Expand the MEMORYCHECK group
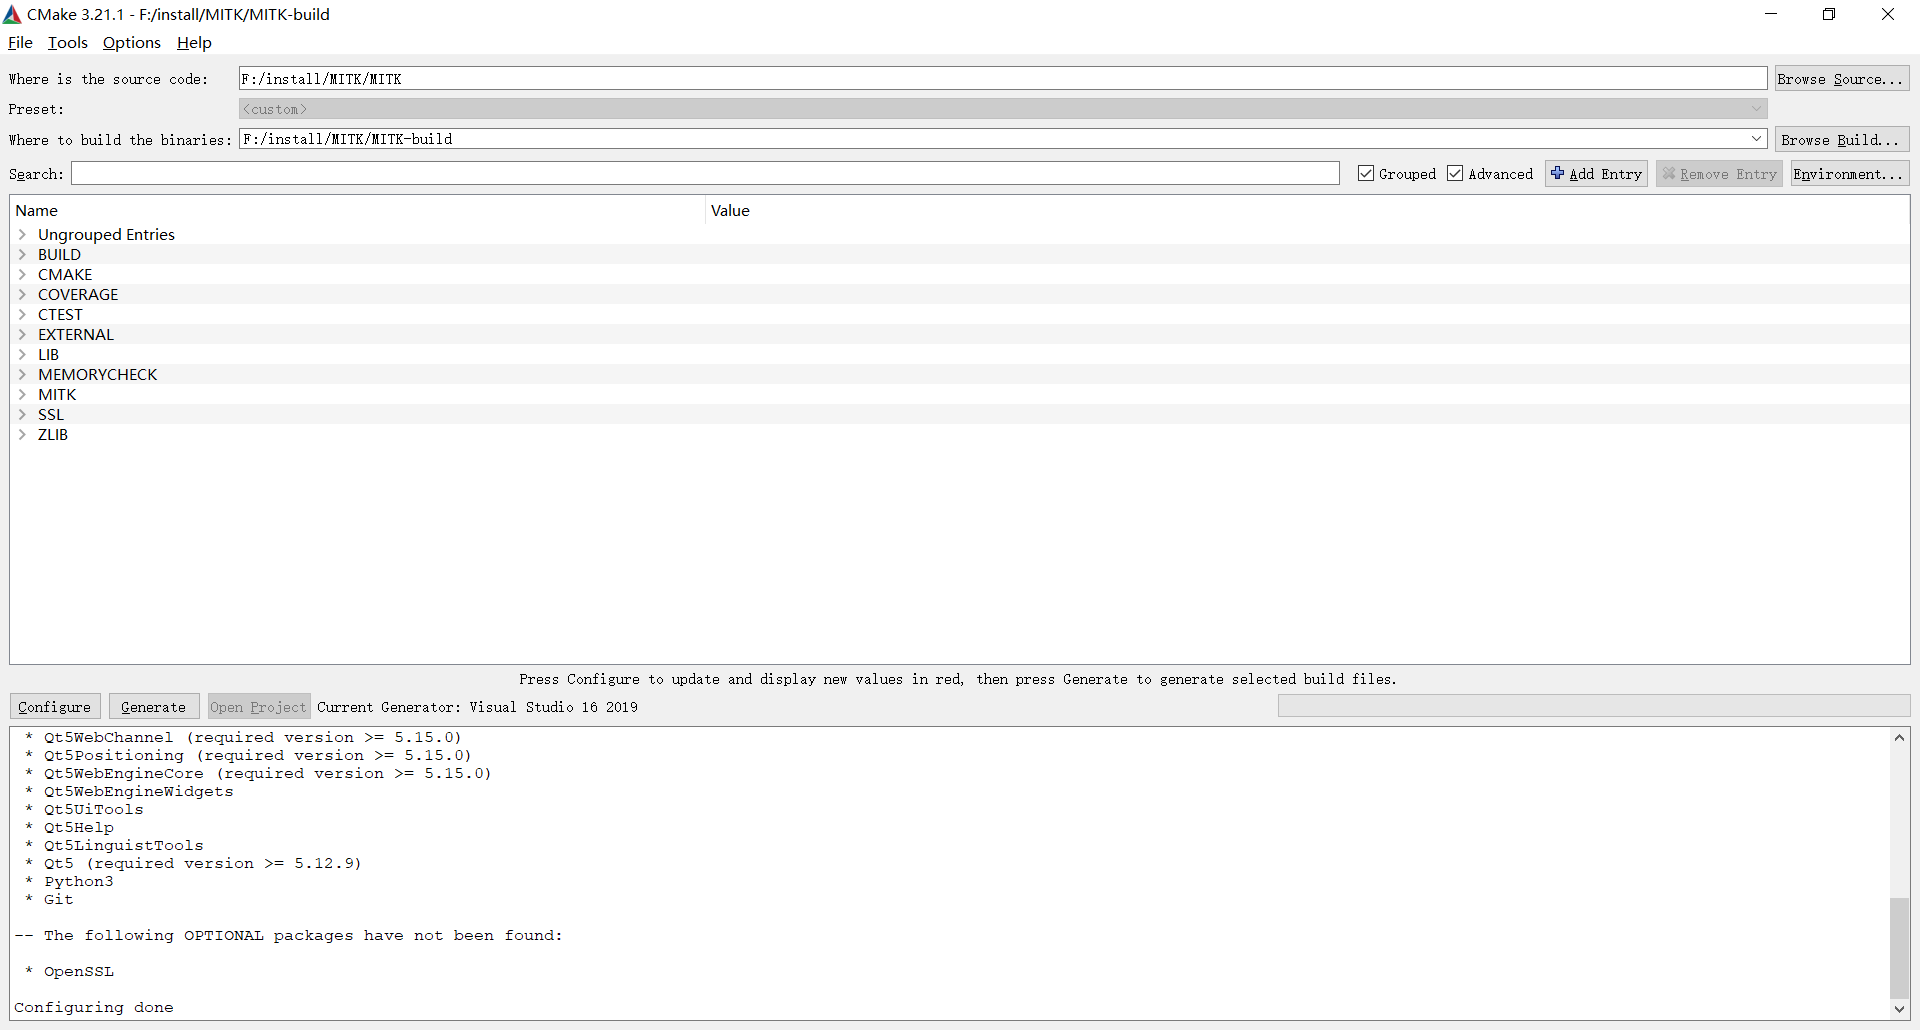Image resolution: width=1920 pixels, height=1030 pixels. click(x=22, y=374)
